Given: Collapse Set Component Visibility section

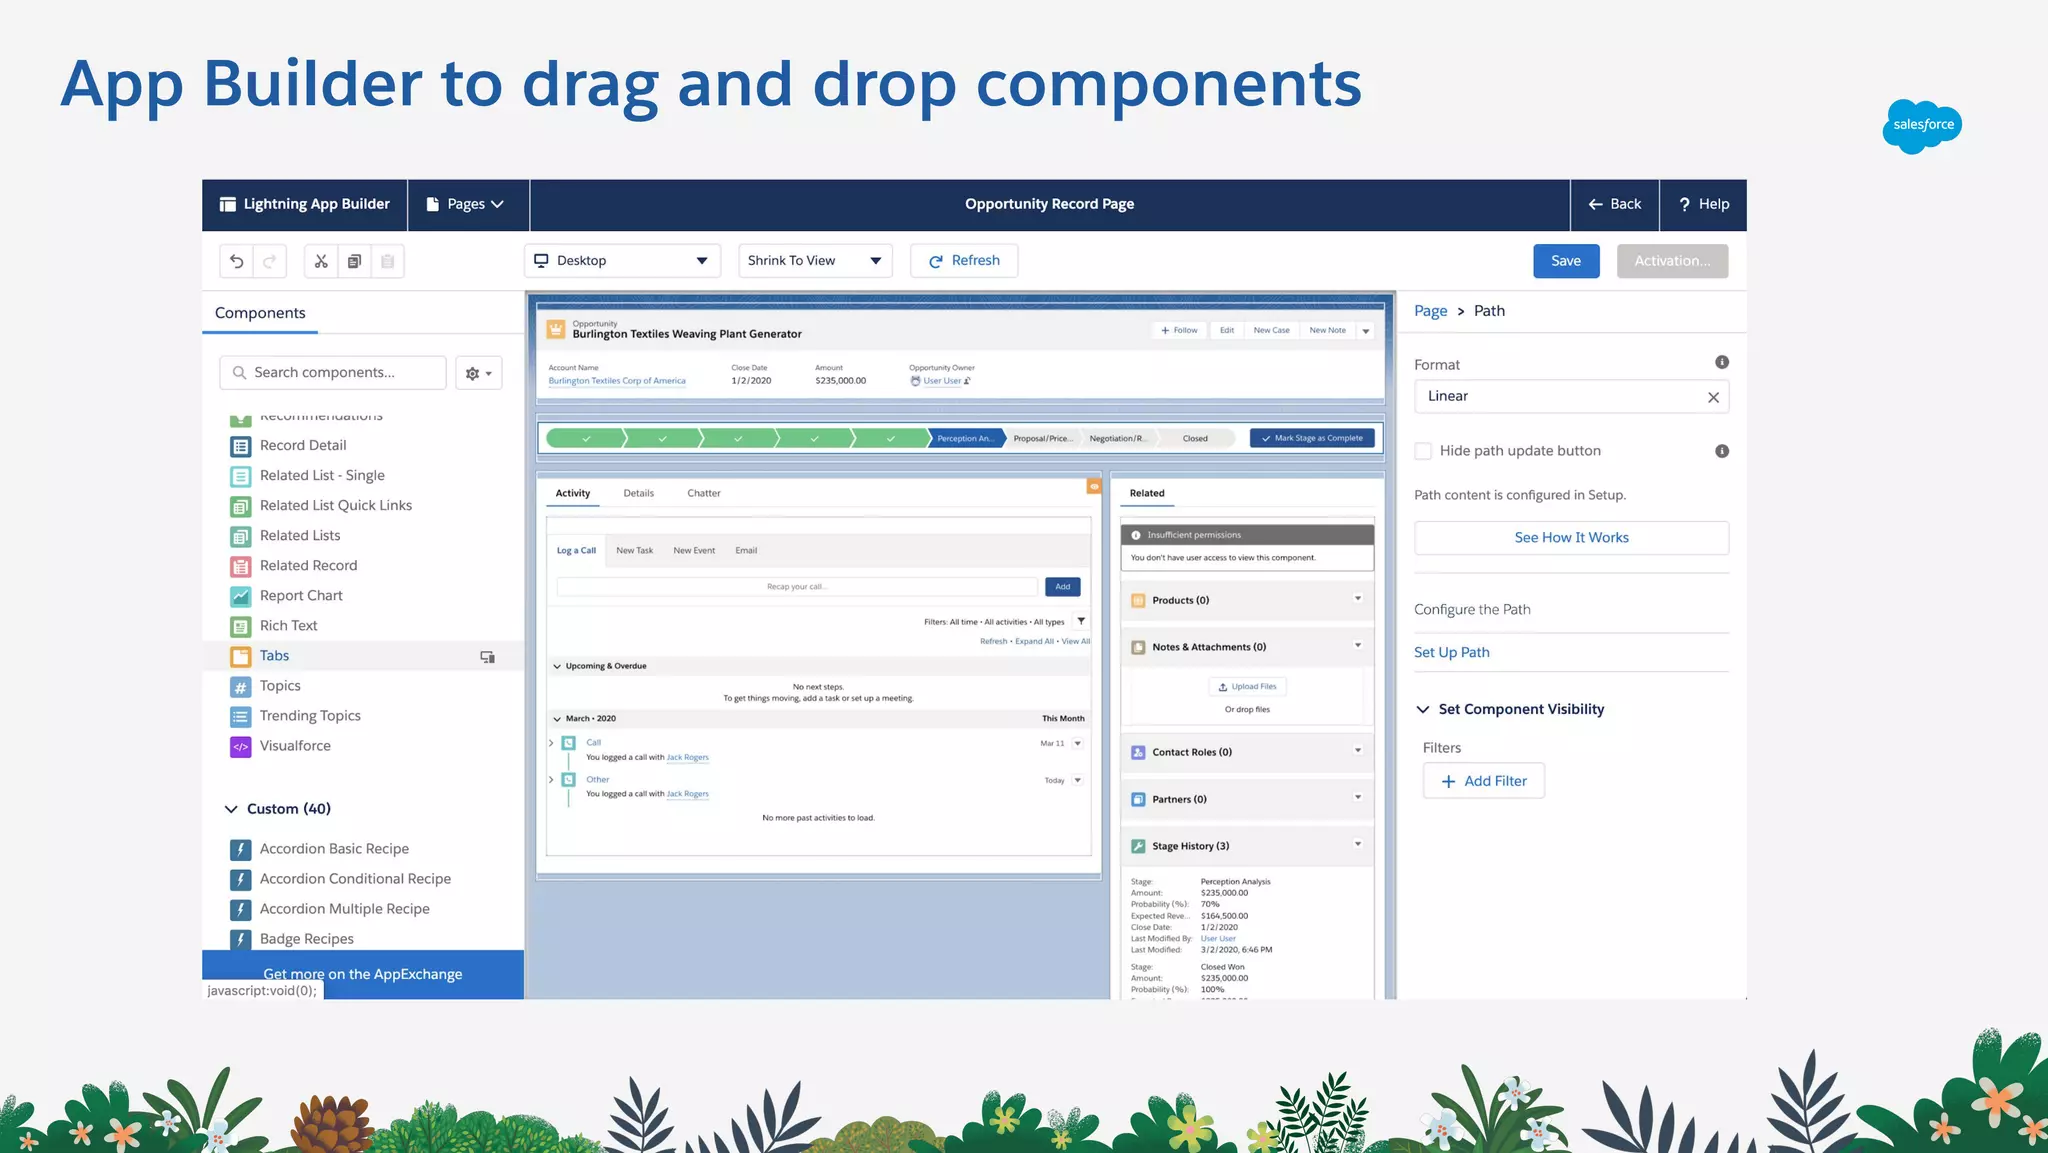Looking at the screenshot, I should 1423,709.
